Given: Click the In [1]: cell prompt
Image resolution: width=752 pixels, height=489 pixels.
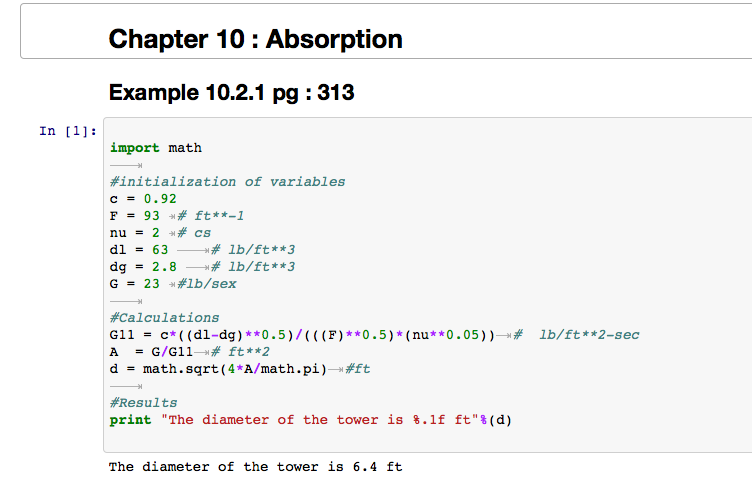Looking at the screenshot, I should click(68, 131).
